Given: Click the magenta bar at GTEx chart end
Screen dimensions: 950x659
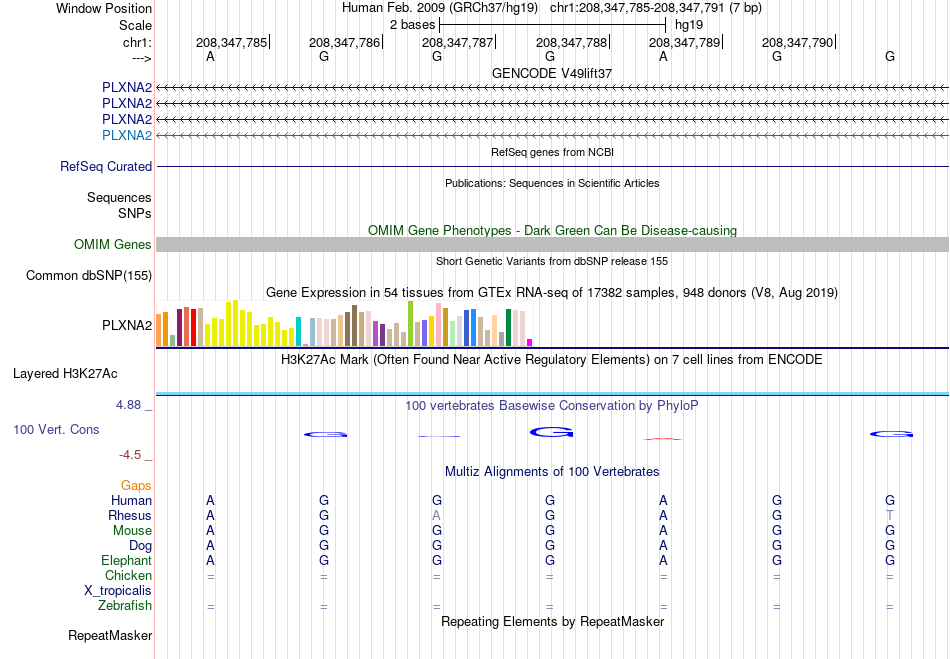Looking at the screenshot, I should pyautogui.click(x=530, y=343).
